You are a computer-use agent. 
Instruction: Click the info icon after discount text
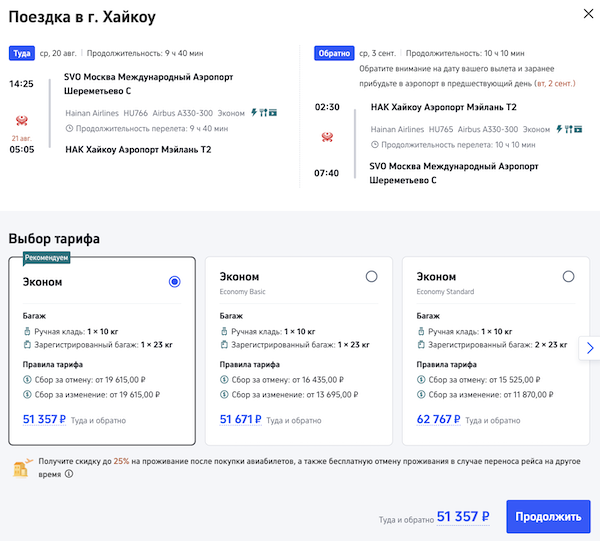click(x=68, y=474)
